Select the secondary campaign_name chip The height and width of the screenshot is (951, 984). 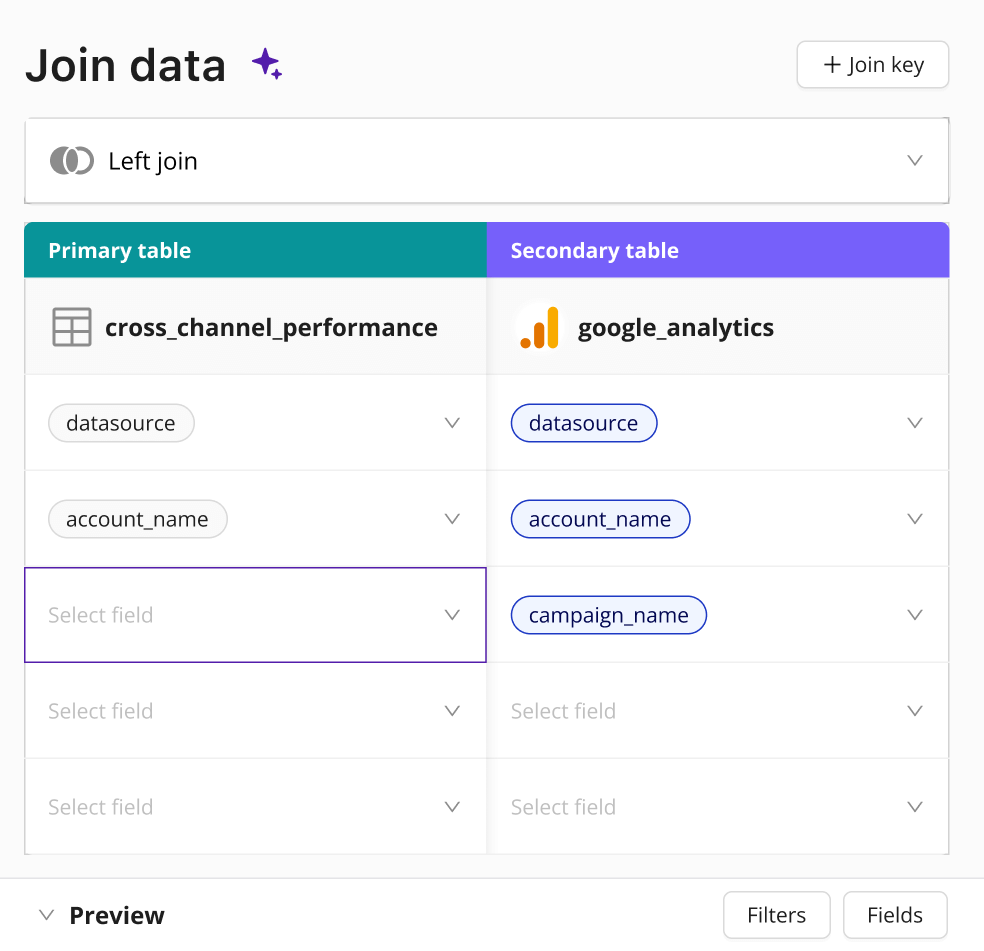(x=608, y=615)
